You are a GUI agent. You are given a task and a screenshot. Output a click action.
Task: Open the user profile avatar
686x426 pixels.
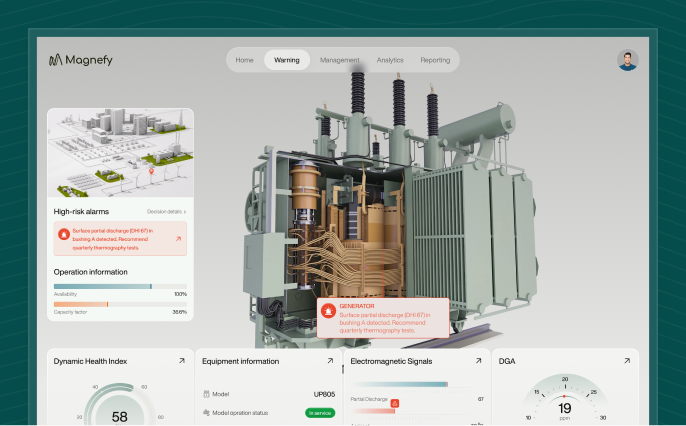click(627, 60)
